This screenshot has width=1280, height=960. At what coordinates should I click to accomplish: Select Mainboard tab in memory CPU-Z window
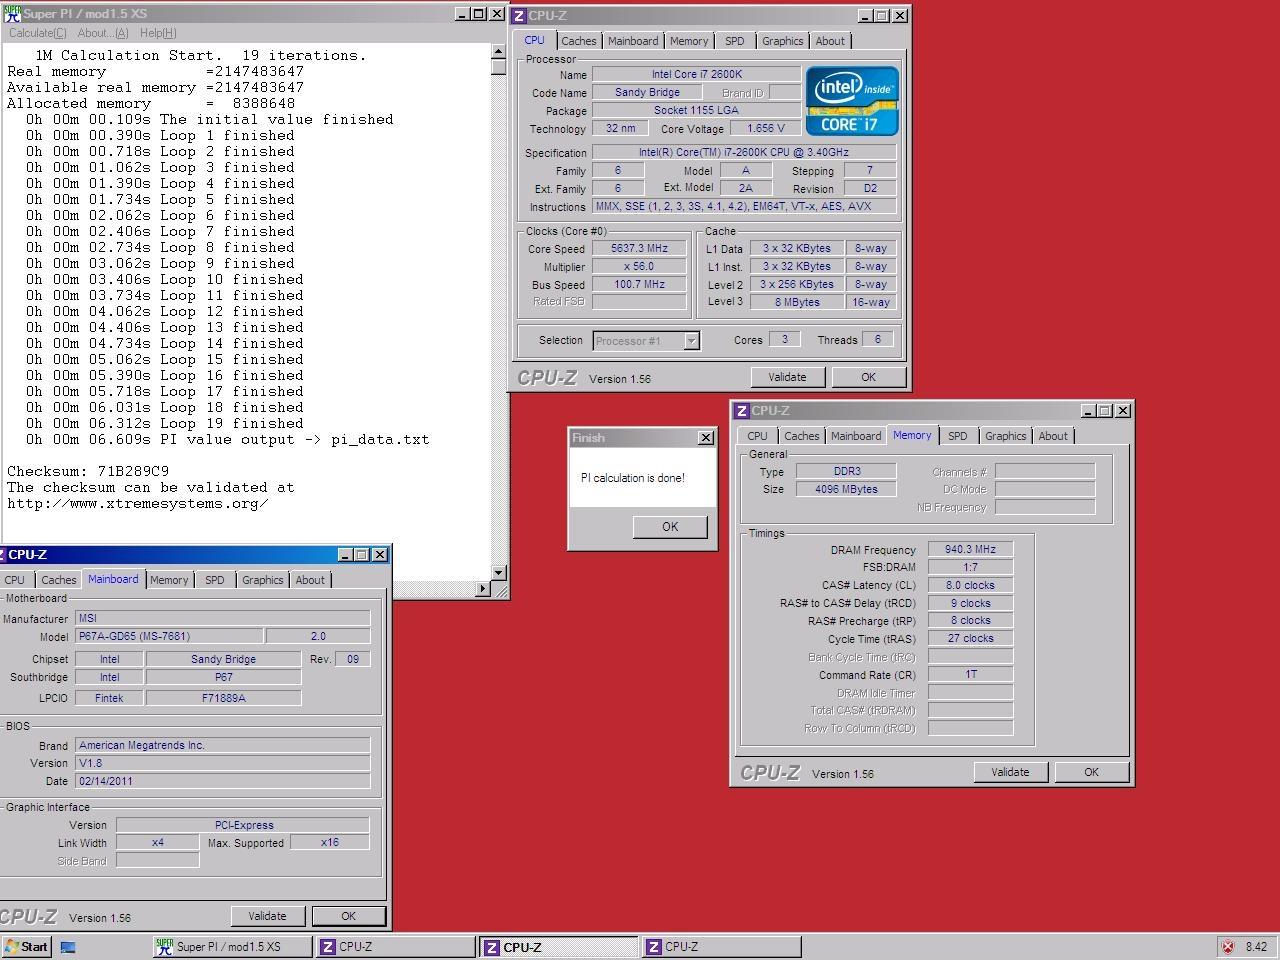856,436
